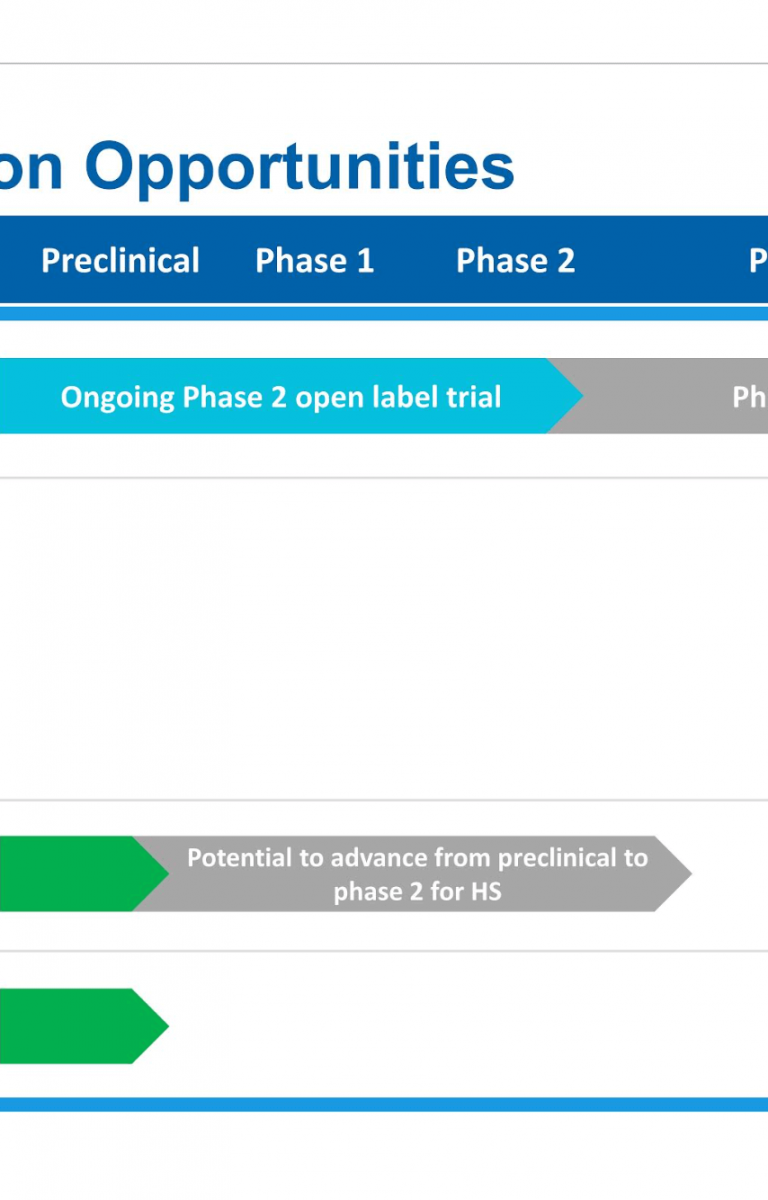The width and height of the screenshot is (768, 1200).
Task: Select the Phase 2 column header
Action: (515, 261)
